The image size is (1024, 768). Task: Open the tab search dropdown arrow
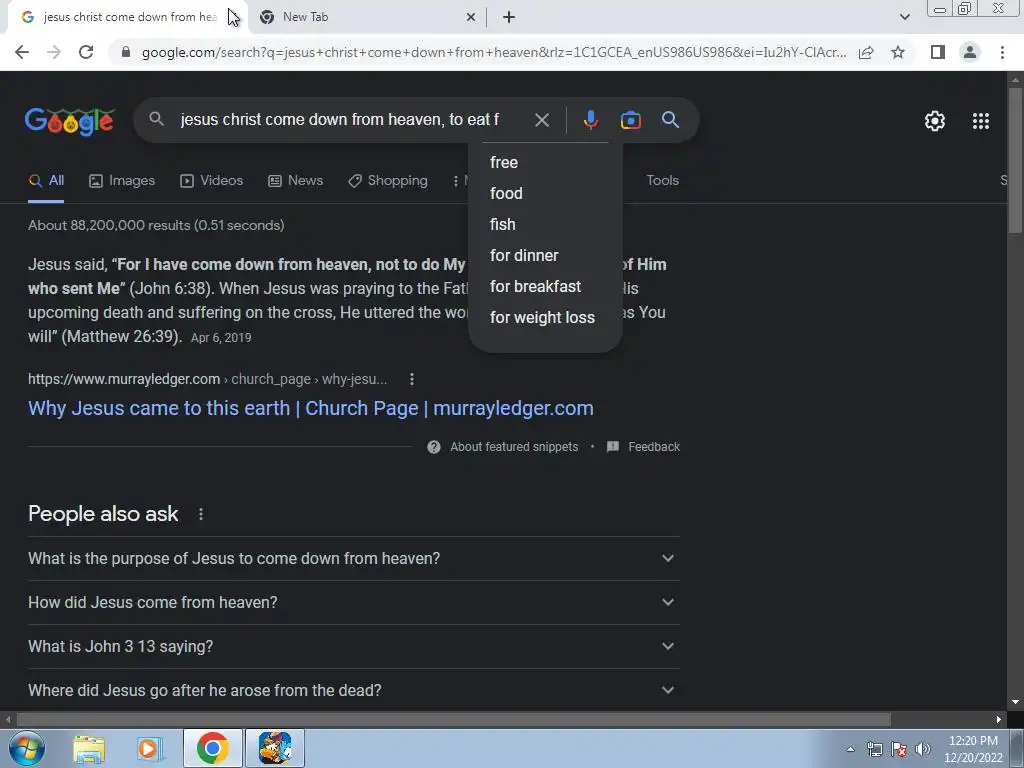tap(904, 17)
